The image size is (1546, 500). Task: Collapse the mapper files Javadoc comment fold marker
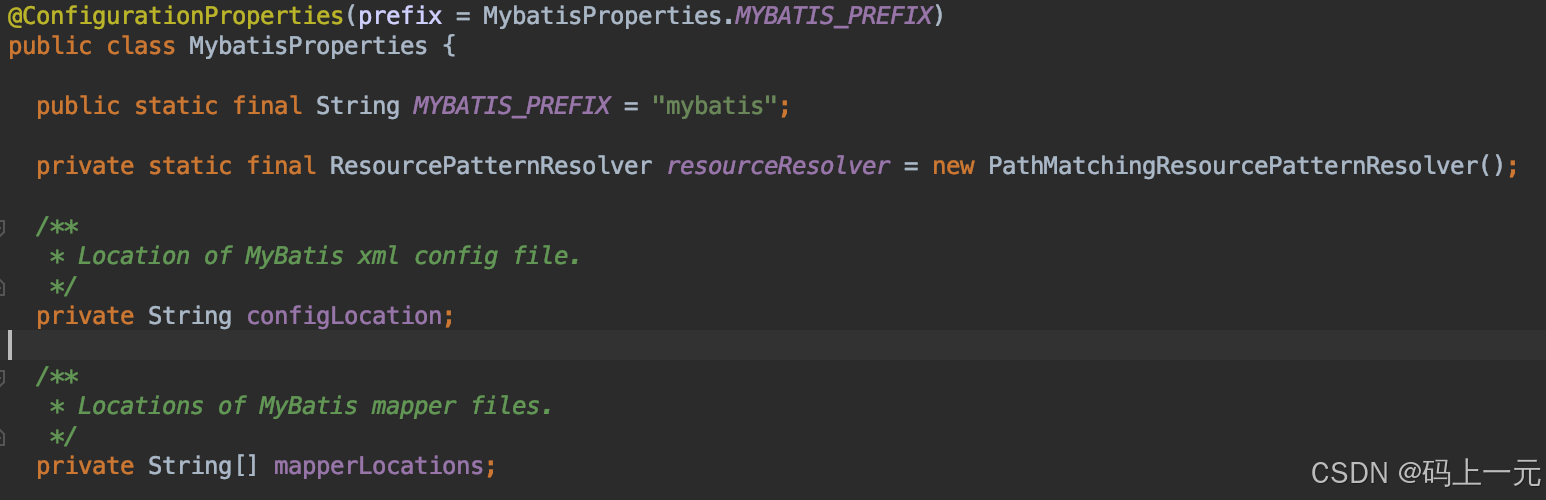tap(3, 377)
